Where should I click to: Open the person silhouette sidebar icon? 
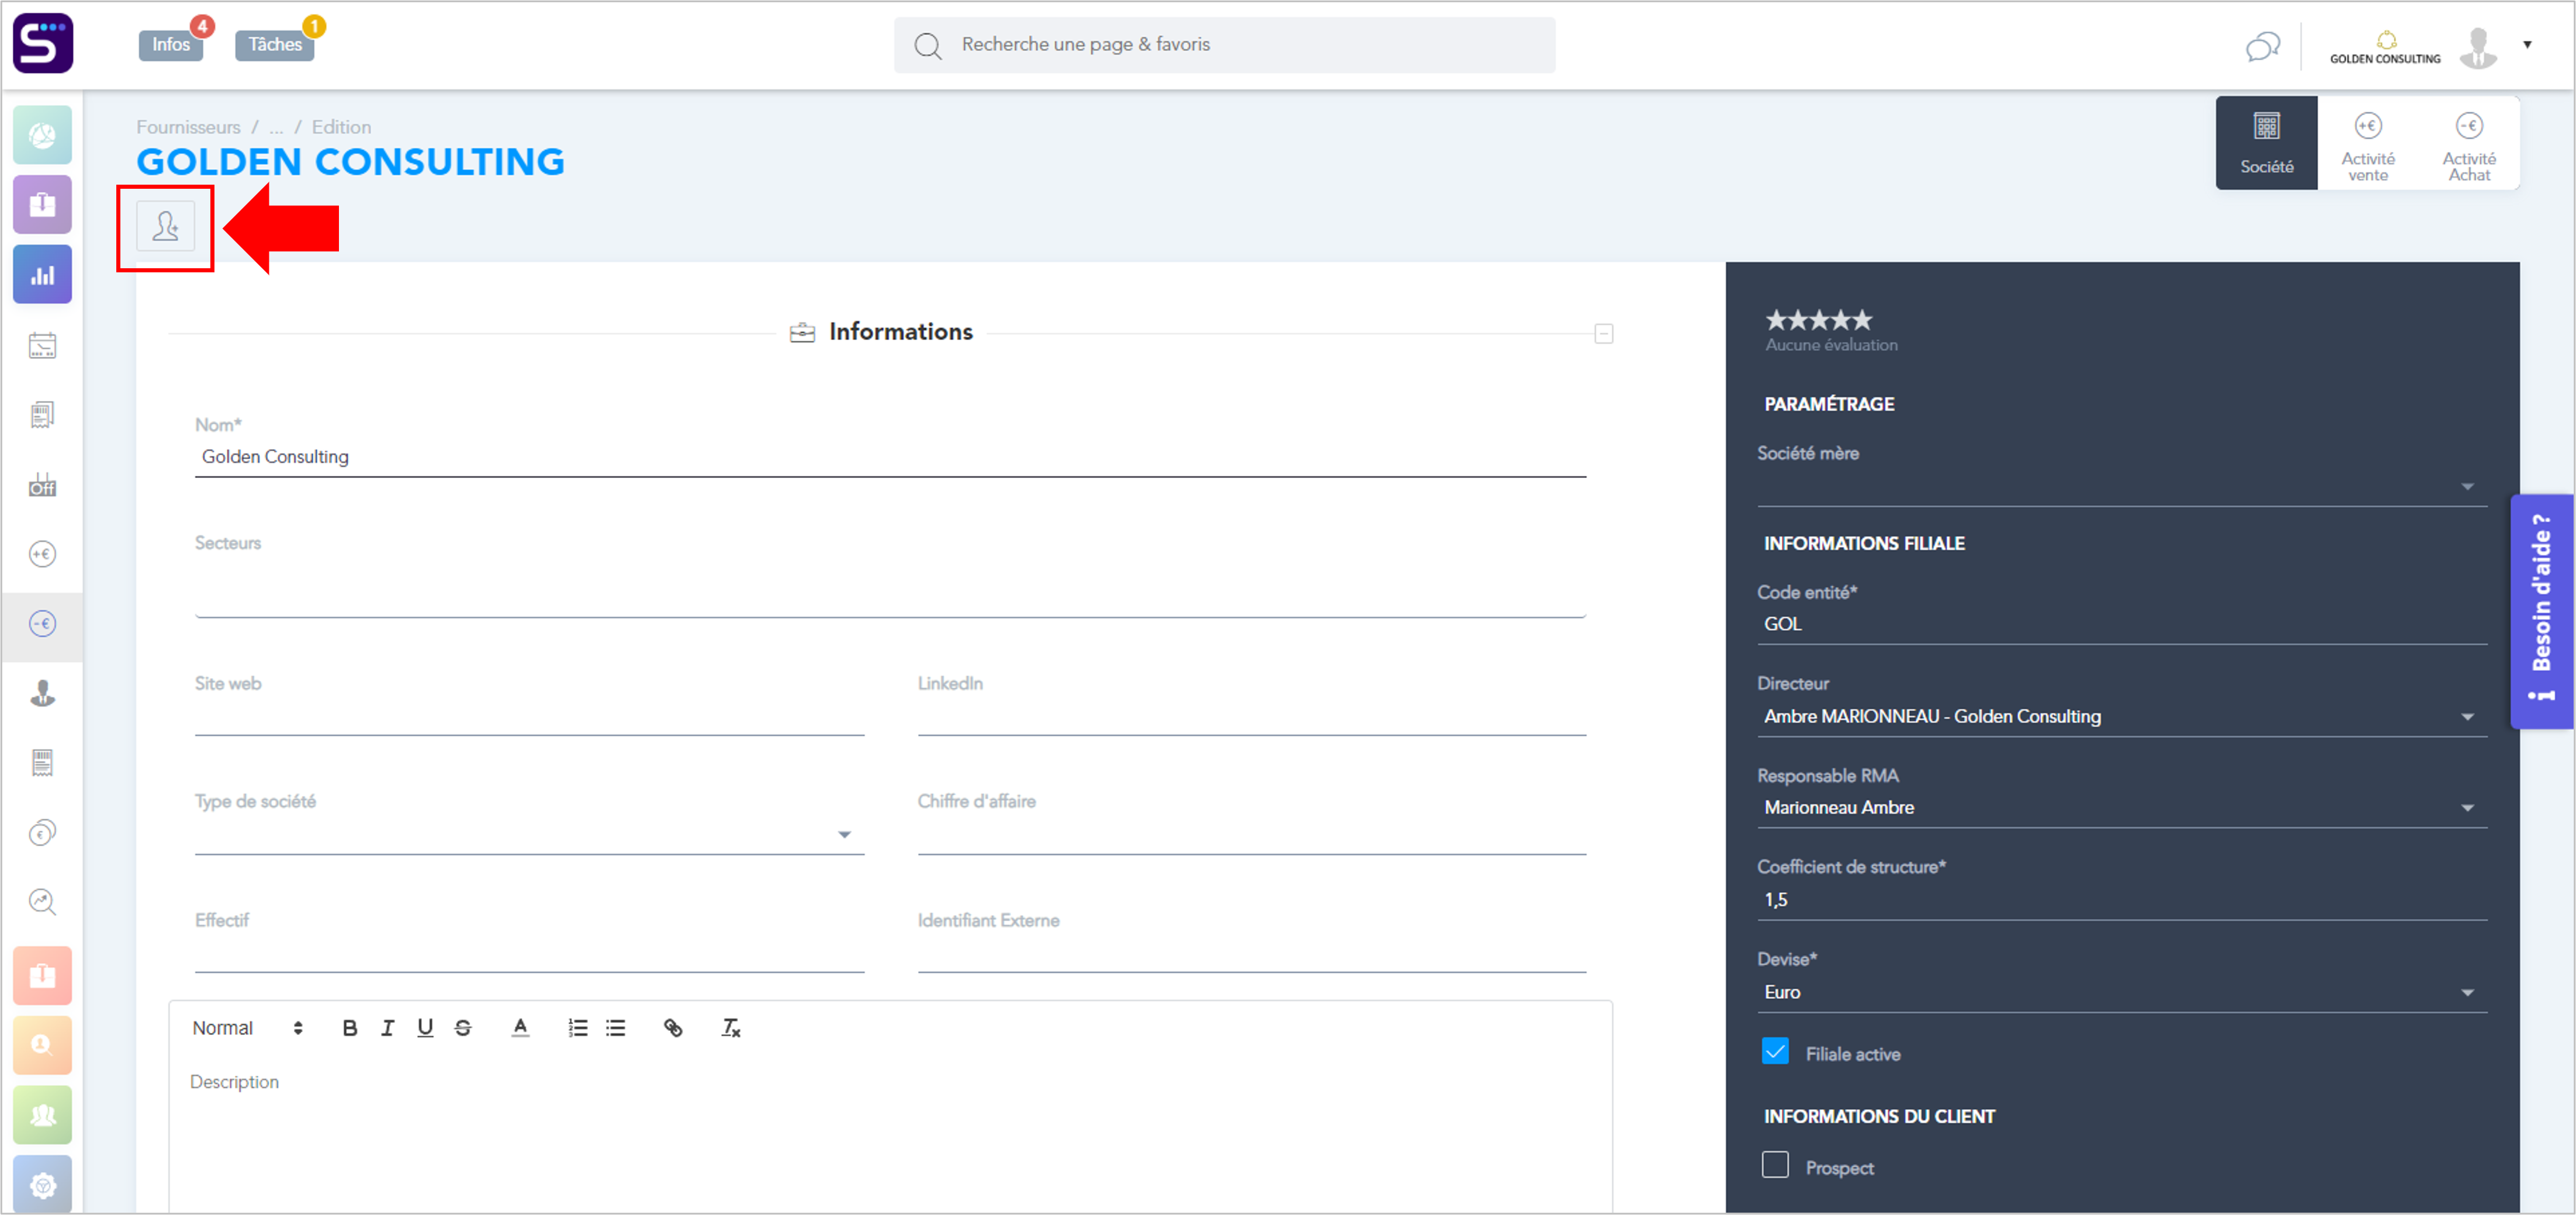point(42,693)
